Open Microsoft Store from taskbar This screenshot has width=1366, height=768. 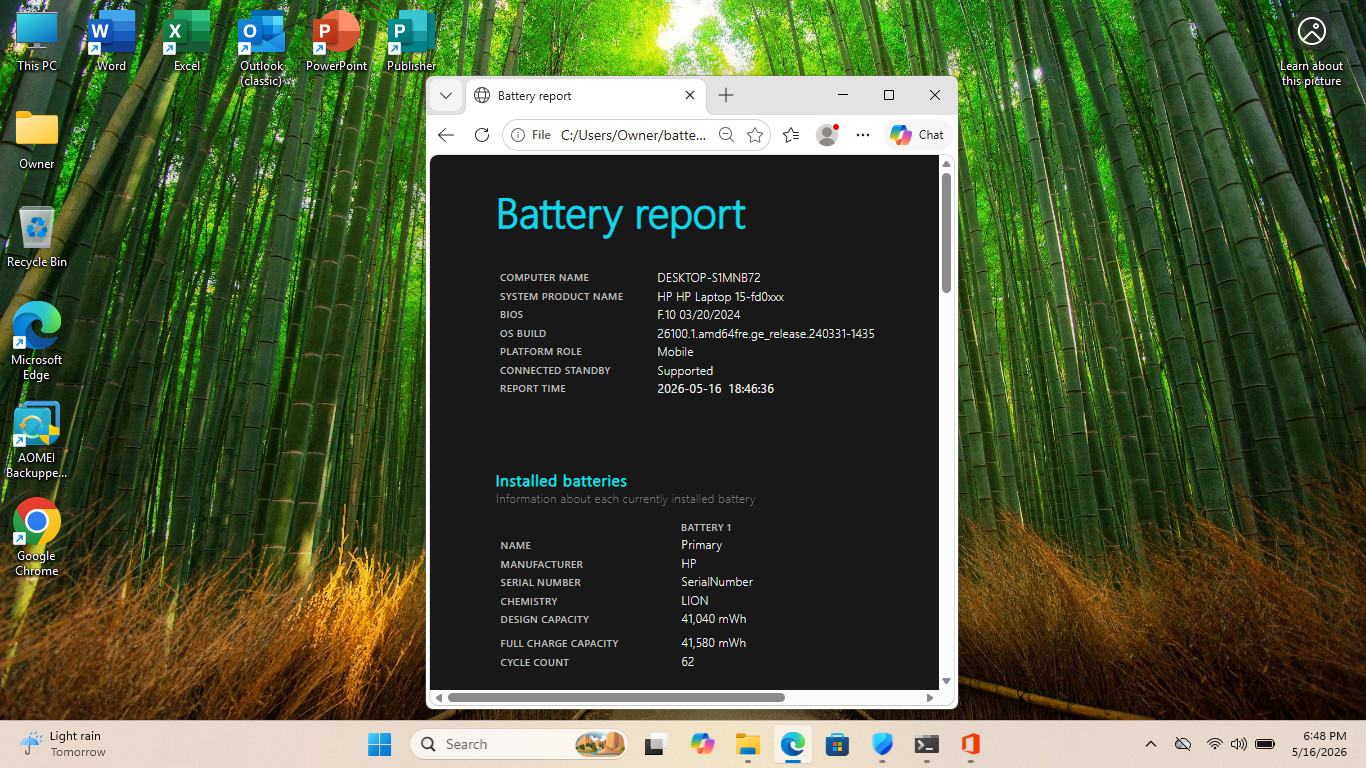point(837,744)
